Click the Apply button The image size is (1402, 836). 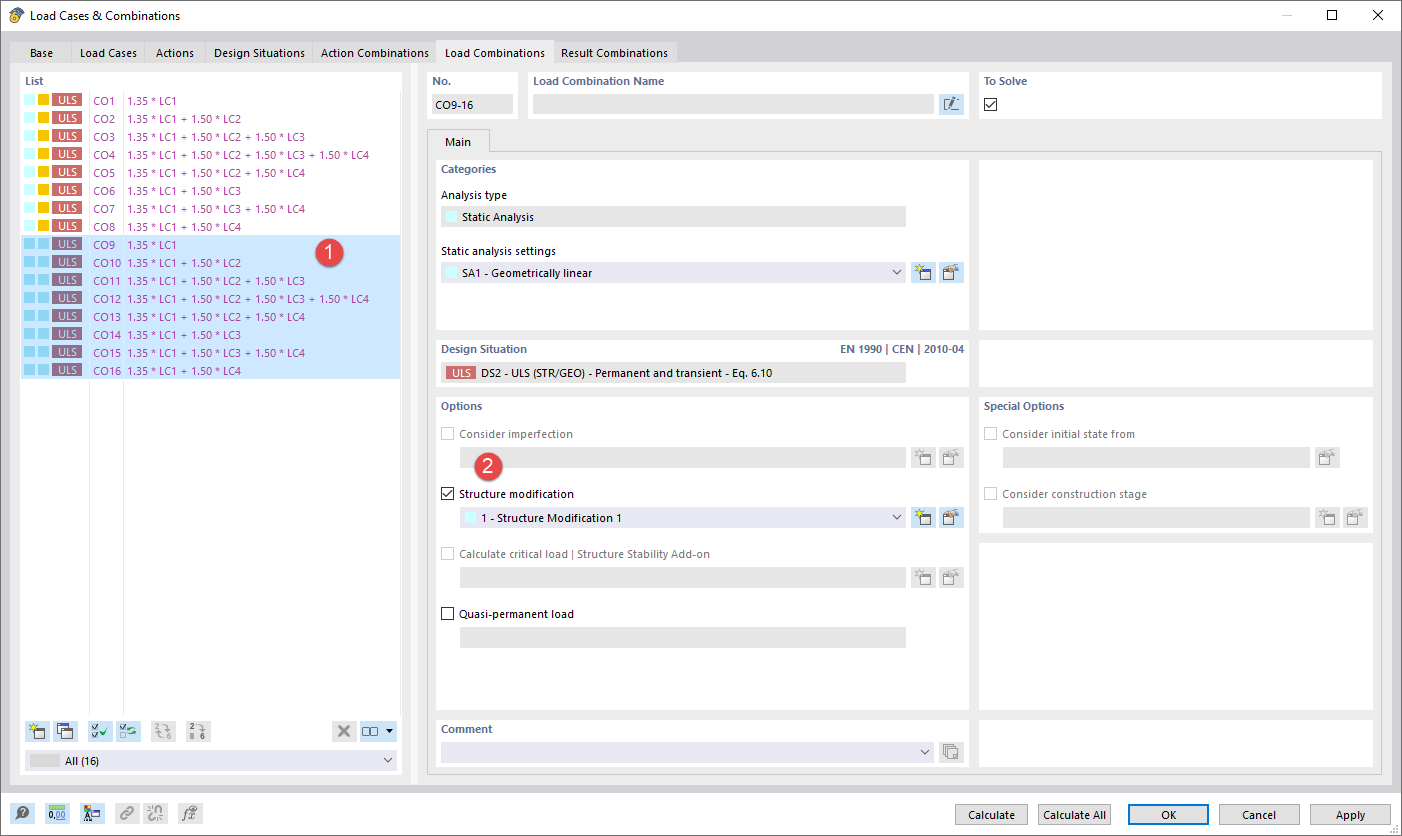1350,814
